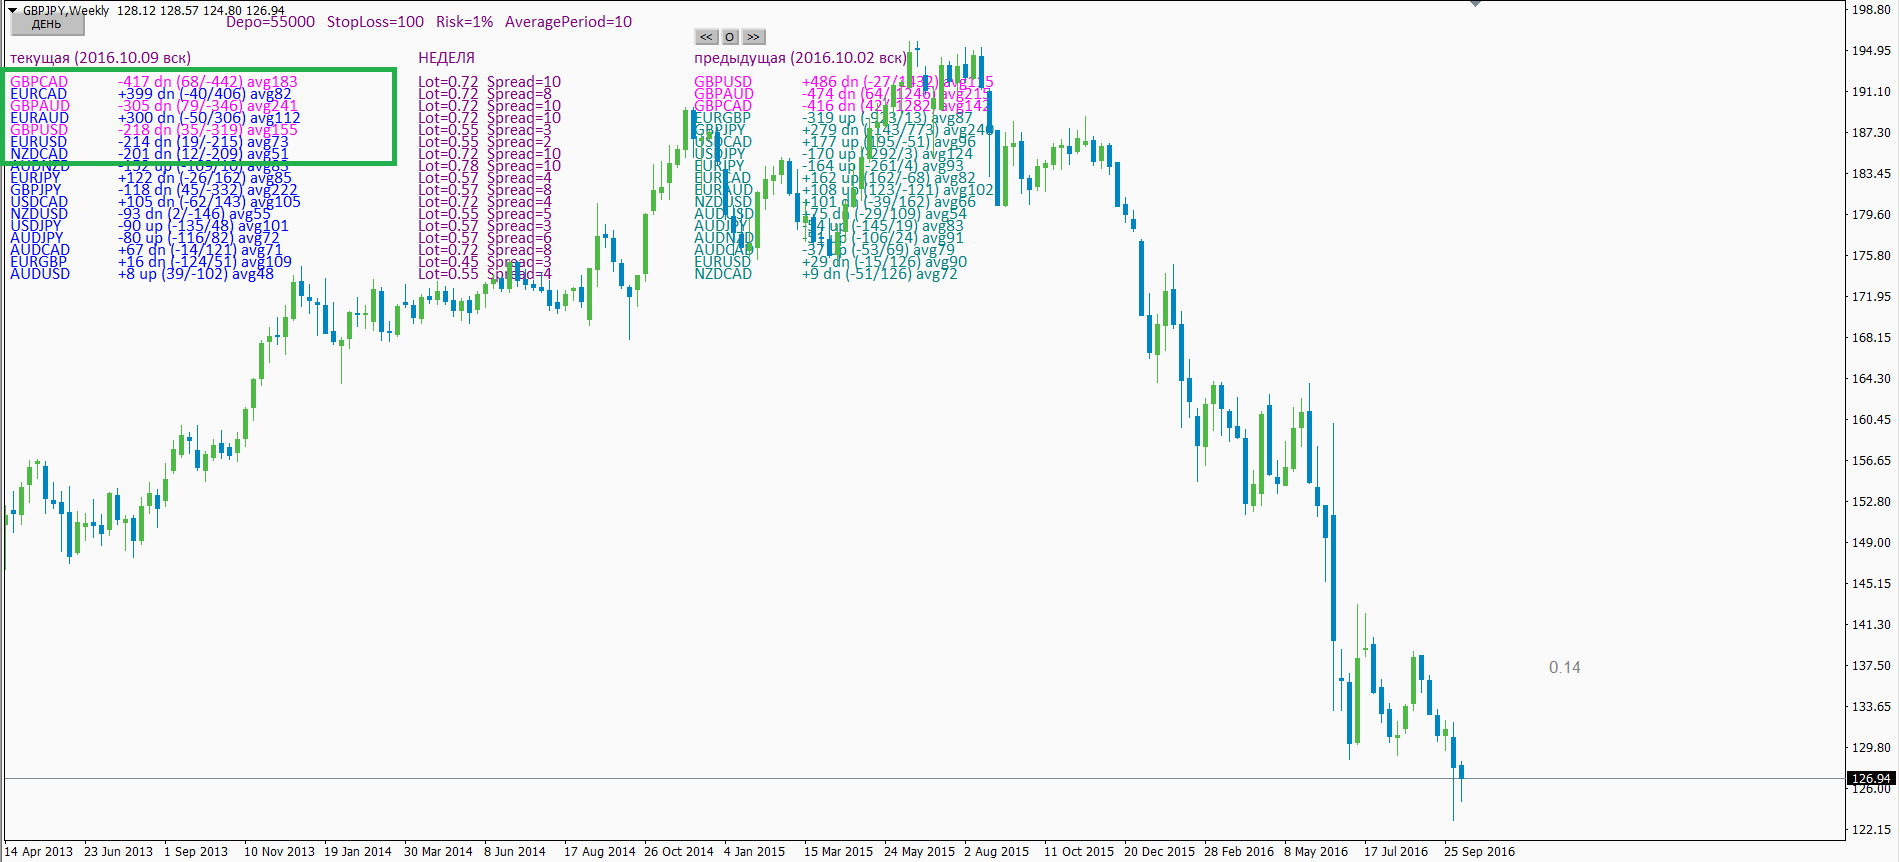Viewport: 1900px width, 862px height.
Task: Click the << previous week button
Action: [x=706, y=37]
